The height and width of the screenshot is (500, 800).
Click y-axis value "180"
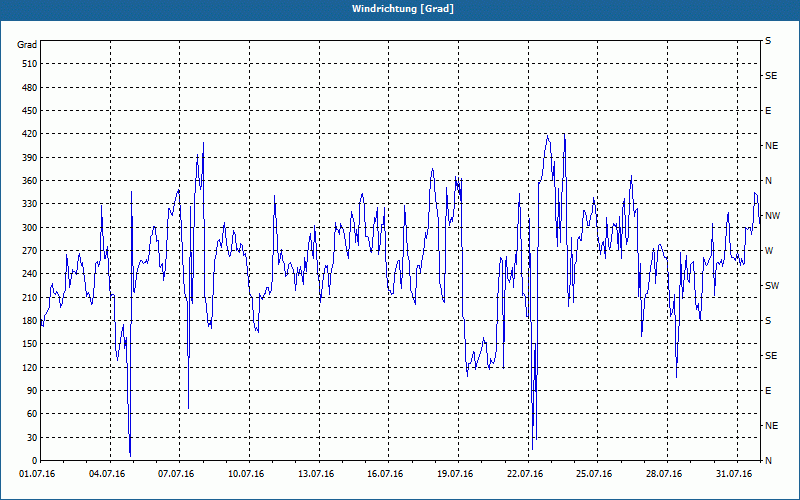click(x=30, y=321)
